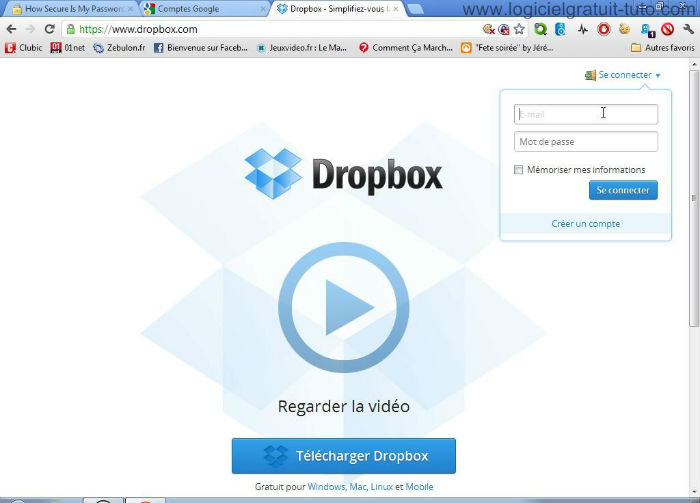Screen dimensions: 700x503
Task: Click the browser forward arrow
Action: pos(30,29)
